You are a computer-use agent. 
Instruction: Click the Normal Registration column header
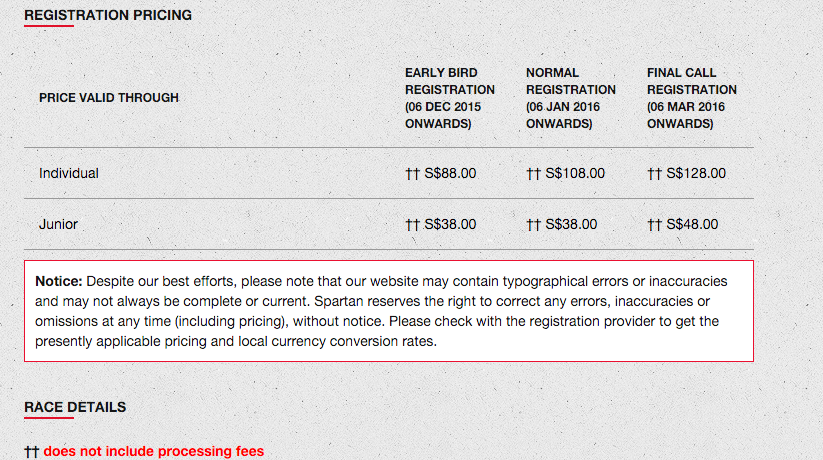coord(571,98)
